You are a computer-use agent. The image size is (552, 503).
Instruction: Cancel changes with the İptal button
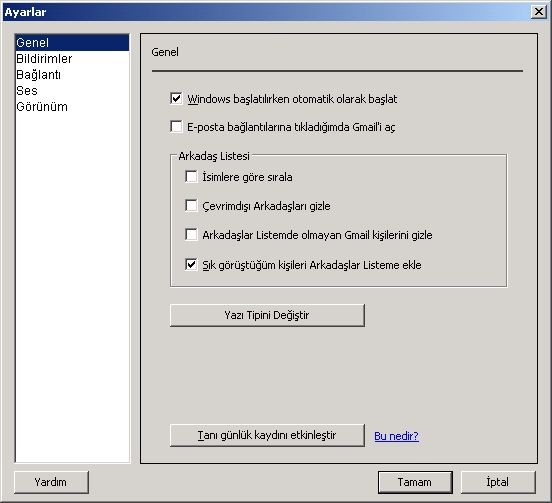pos(498,482)
